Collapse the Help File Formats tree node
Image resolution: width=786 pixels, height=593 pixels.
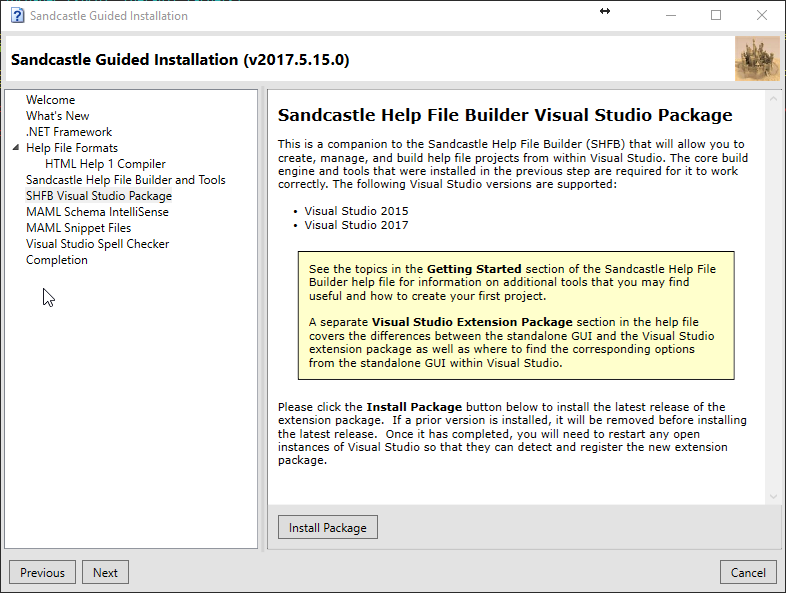pyautogui.click(x=16, y=147)
